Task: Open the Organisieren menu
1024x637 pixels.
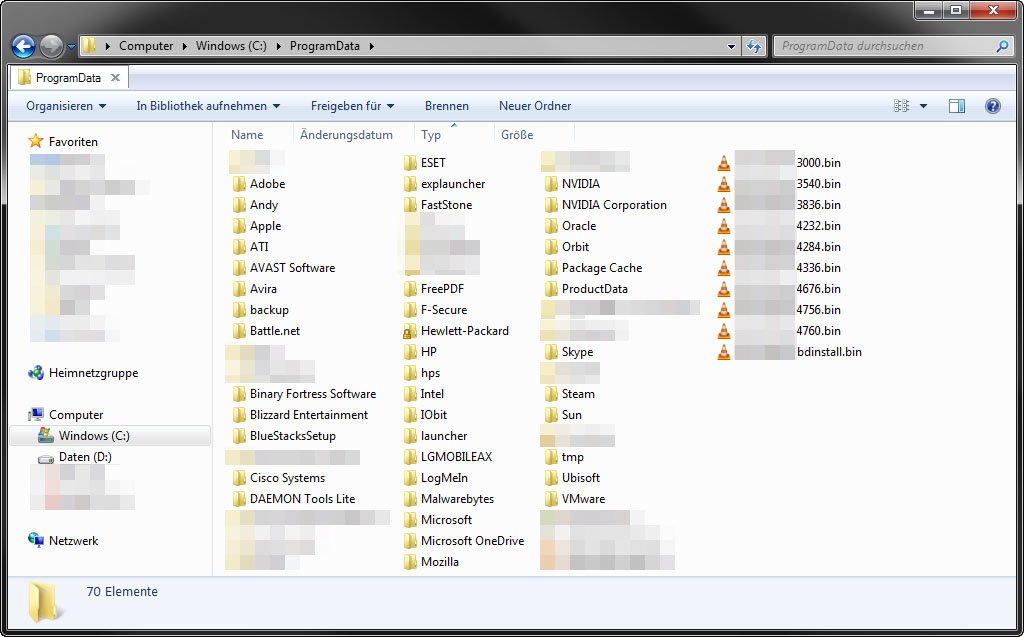Action: click(66, 106)
